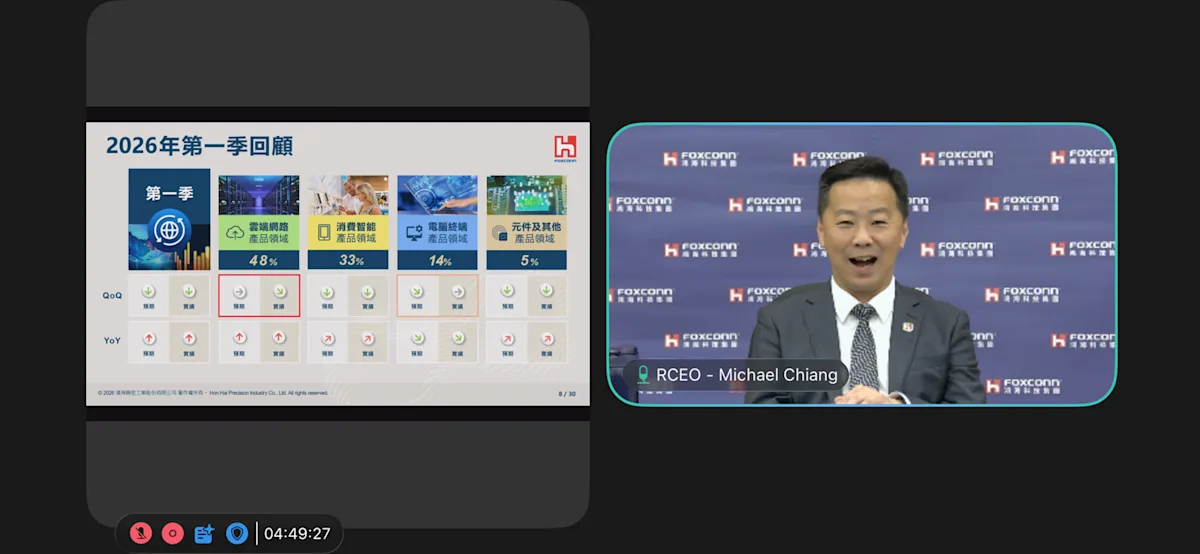
Task: Click the 33% figure on the slide
Action: [351, 260]
